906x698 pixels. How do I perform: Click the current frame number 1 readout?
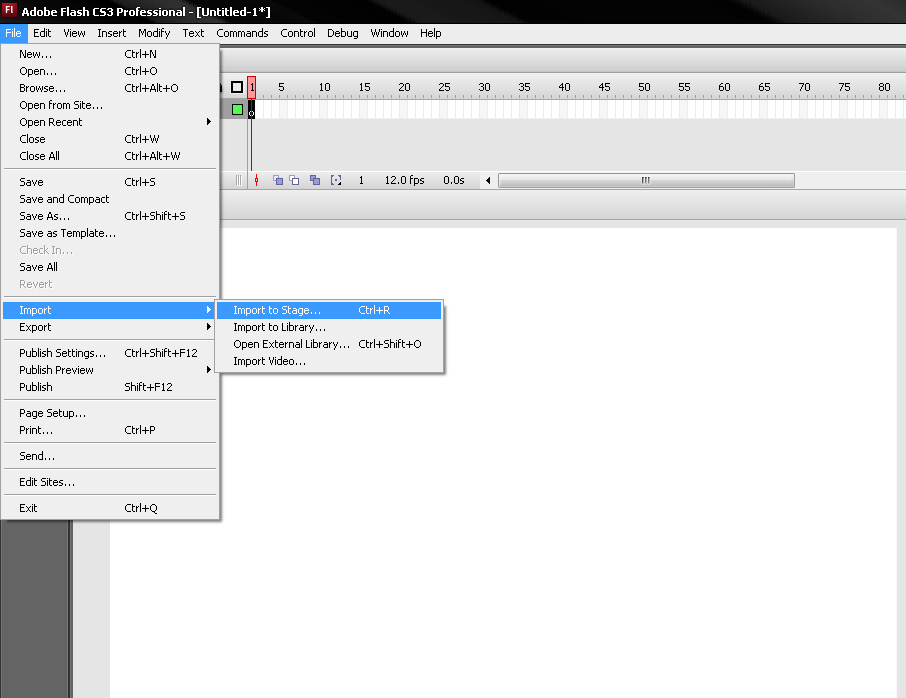361,180
